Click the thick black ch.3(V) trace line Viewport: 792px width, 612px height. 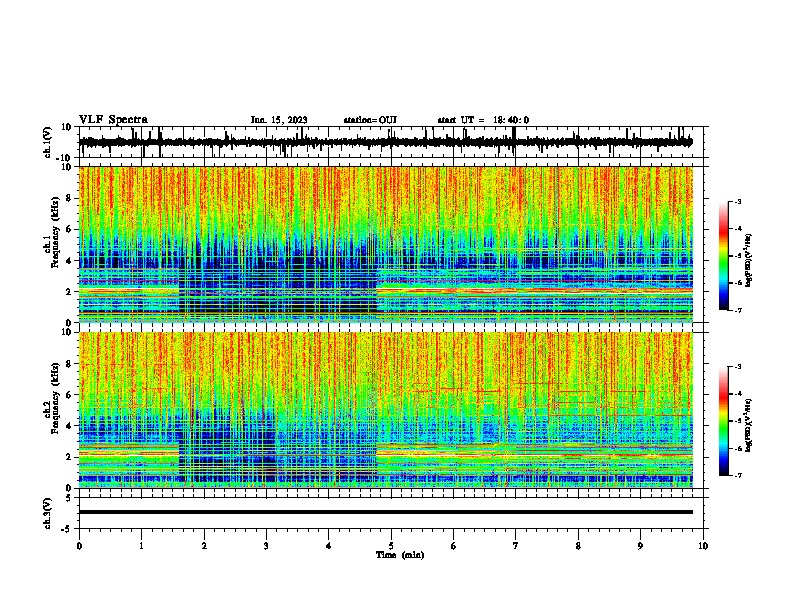386,512
